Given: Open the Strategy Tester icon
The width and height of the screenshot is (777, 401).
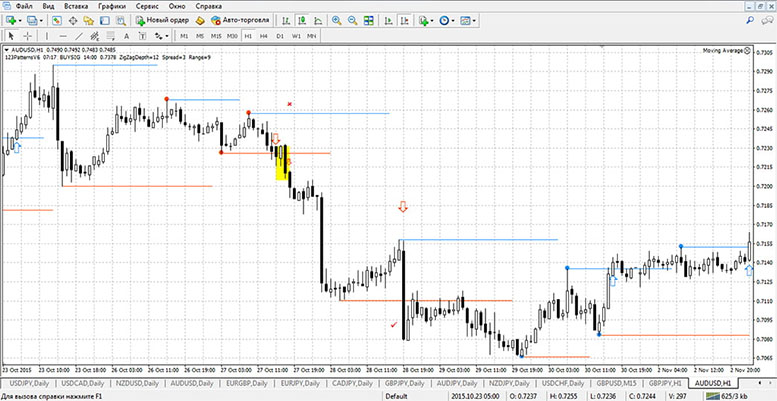Looking at the screenshot, I should click(x=120, y=20).
